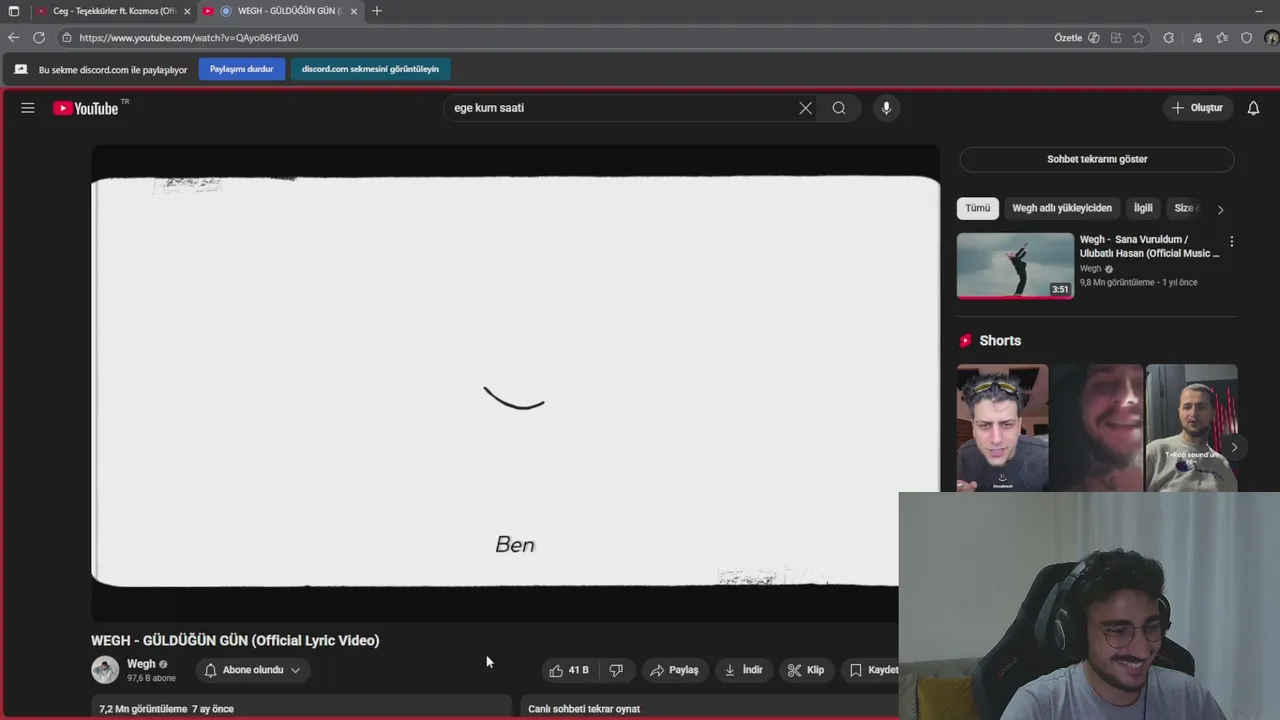This screenshot has height=720, width=1280.
Task: Expand the Abone olundu subscription dropdown
Action: tap(253, 670)
